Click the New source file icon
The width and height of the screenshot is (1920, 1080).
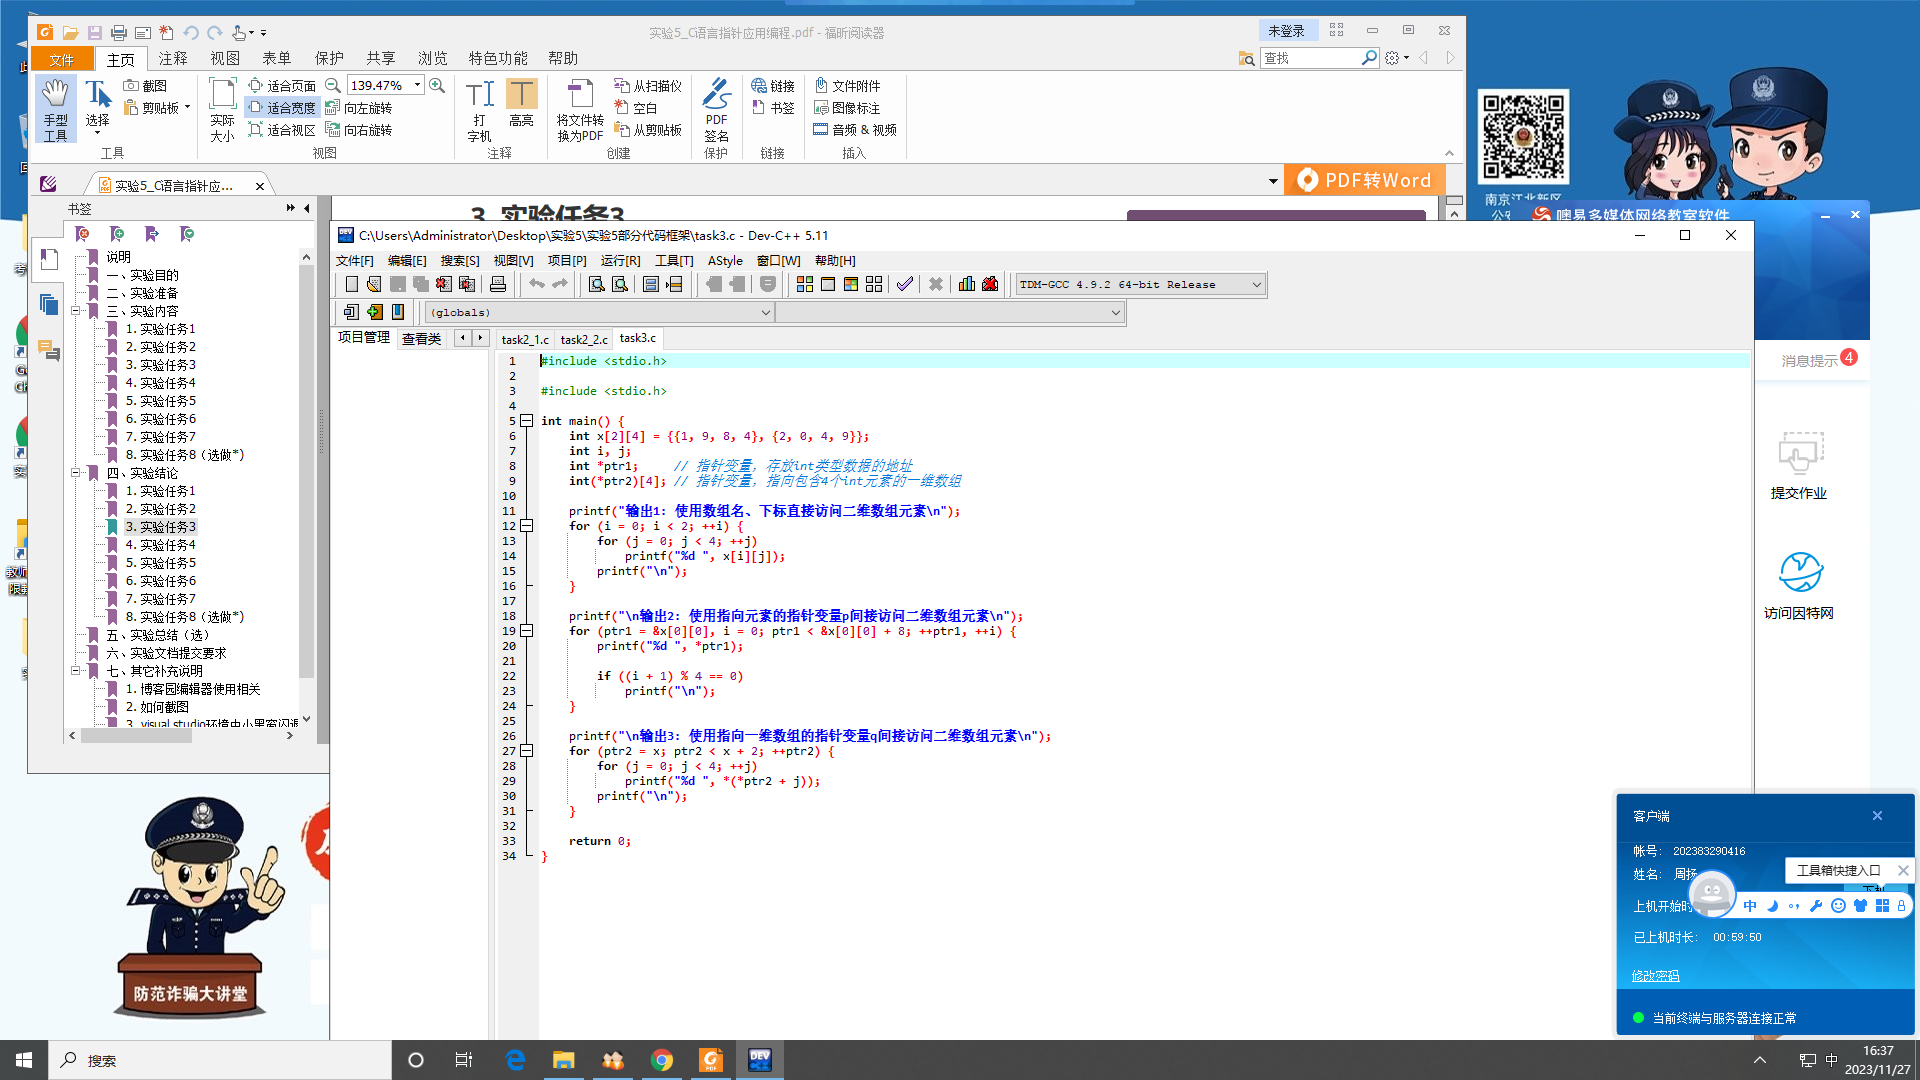[x=351, y=285]
